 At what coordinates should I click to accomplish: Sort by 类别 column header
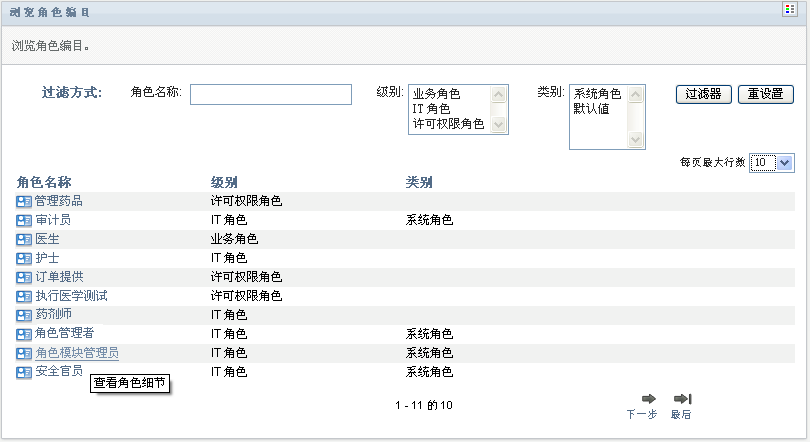(419, 182)
